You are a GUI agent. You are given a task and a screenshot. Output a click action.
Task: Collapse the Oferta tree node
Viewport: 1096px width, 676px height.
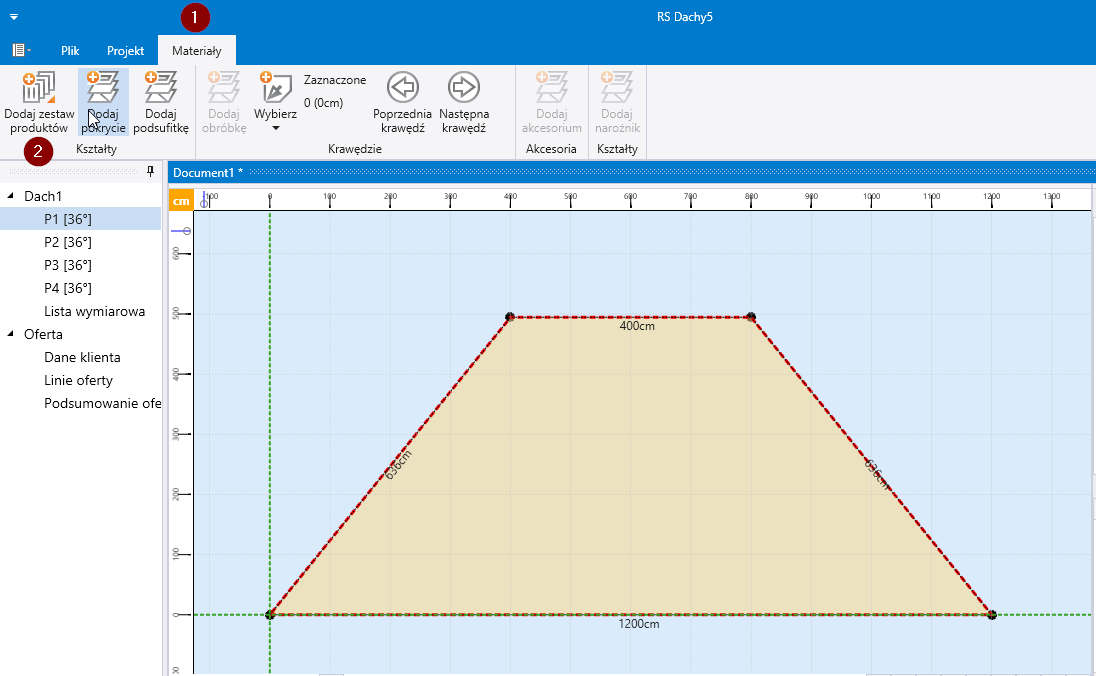tap(11, 335)
